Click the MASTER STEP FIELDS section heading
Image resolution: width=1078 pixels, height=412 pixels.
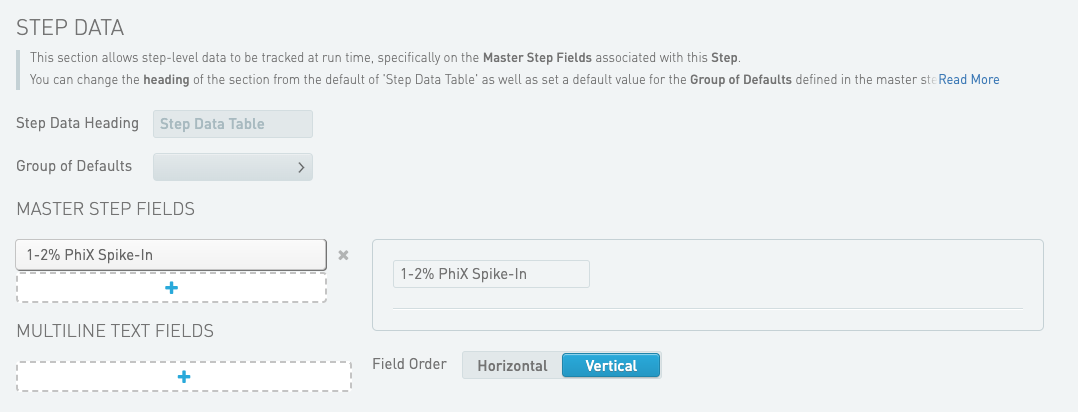(105, 209)
